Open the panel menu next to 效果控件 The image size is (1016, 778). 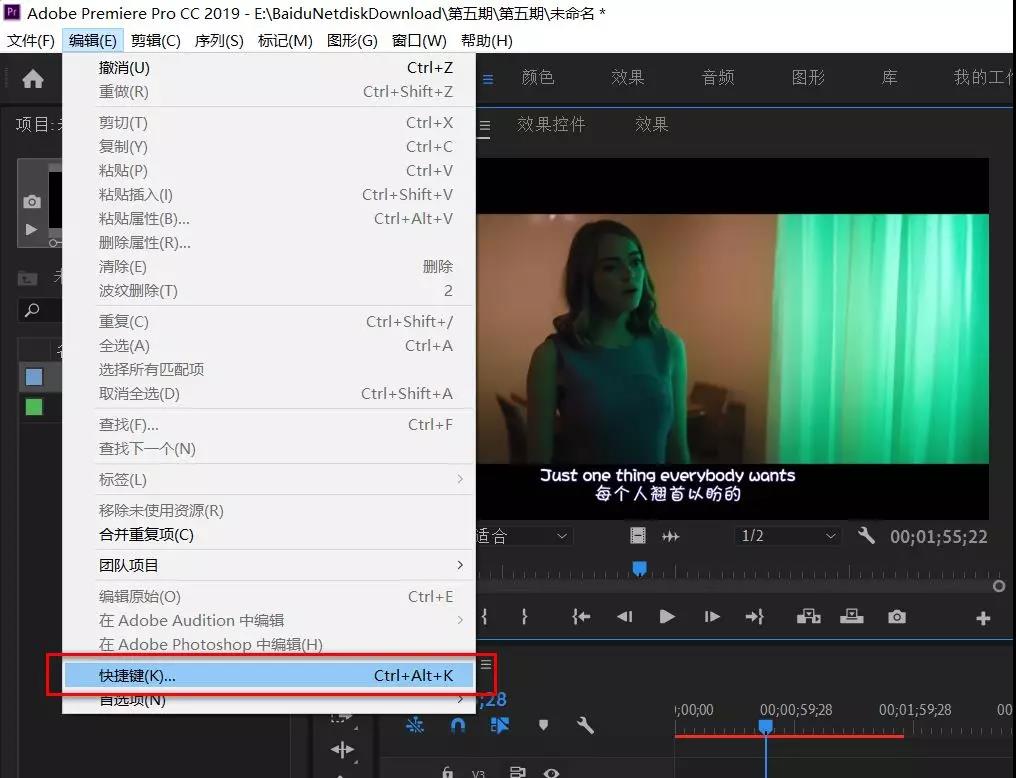[x=485, y=125]
